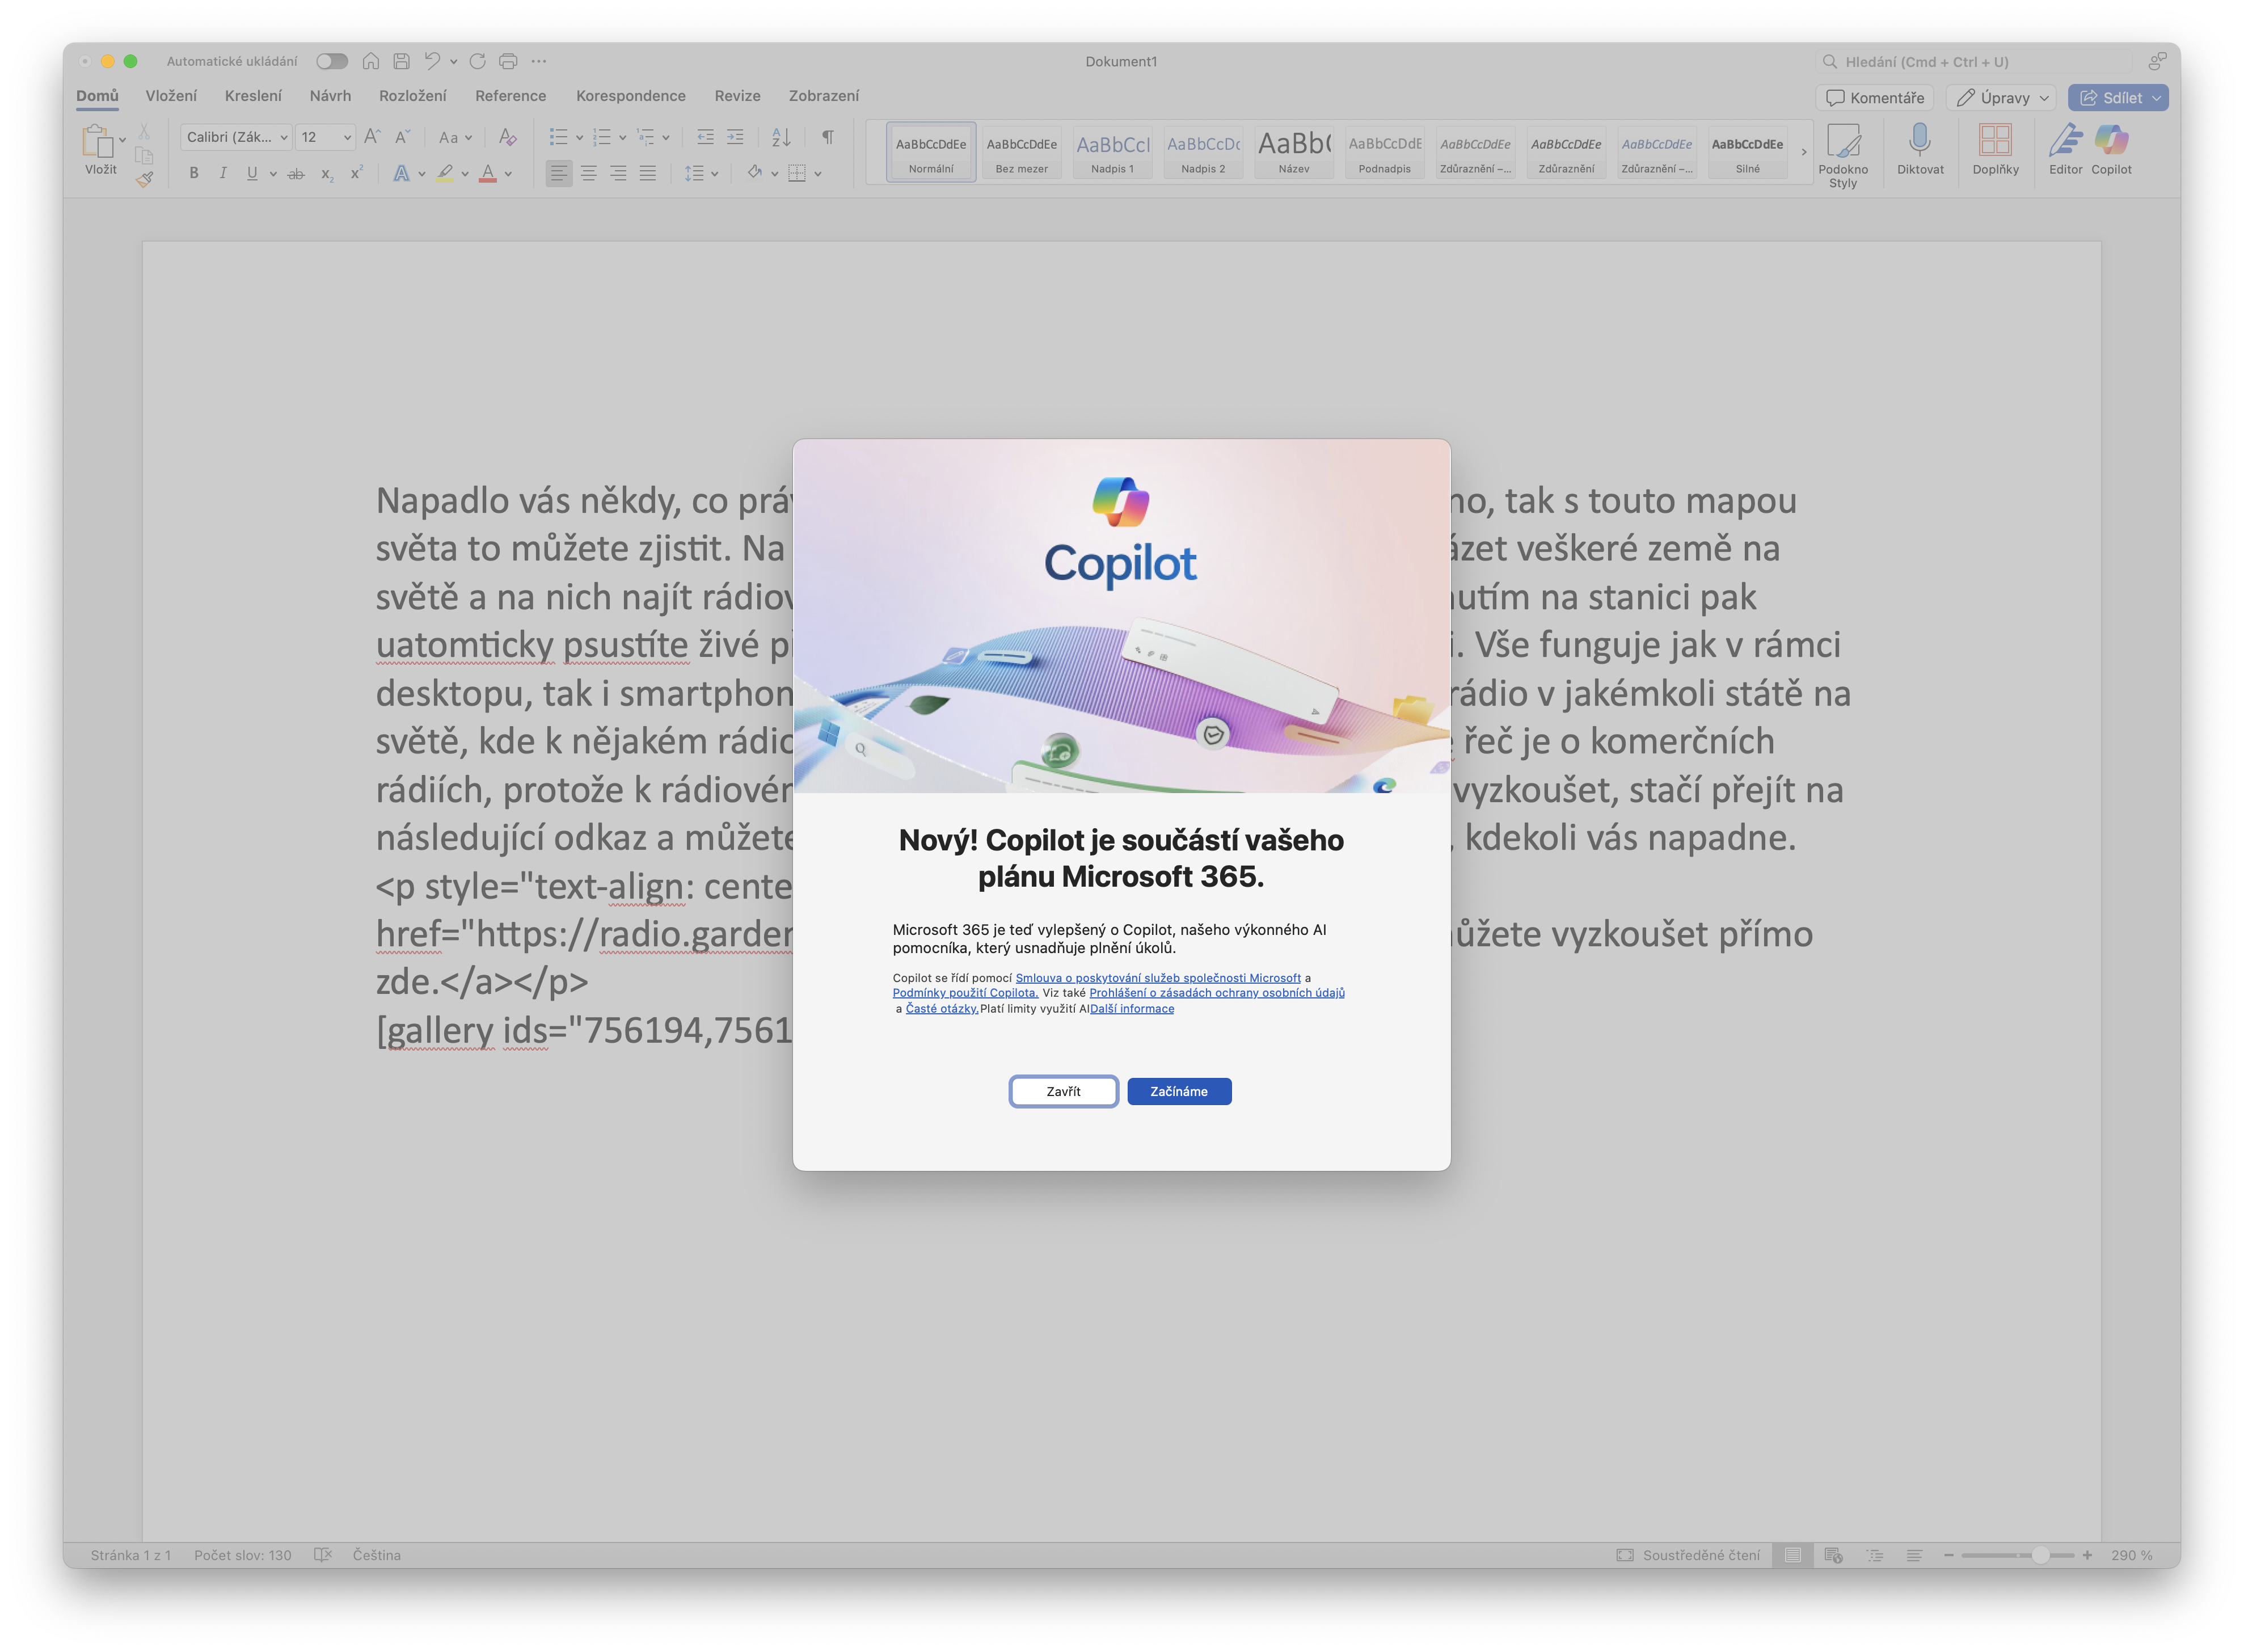
Task: Select the Format Painter brush
Action: coord(145,179)
